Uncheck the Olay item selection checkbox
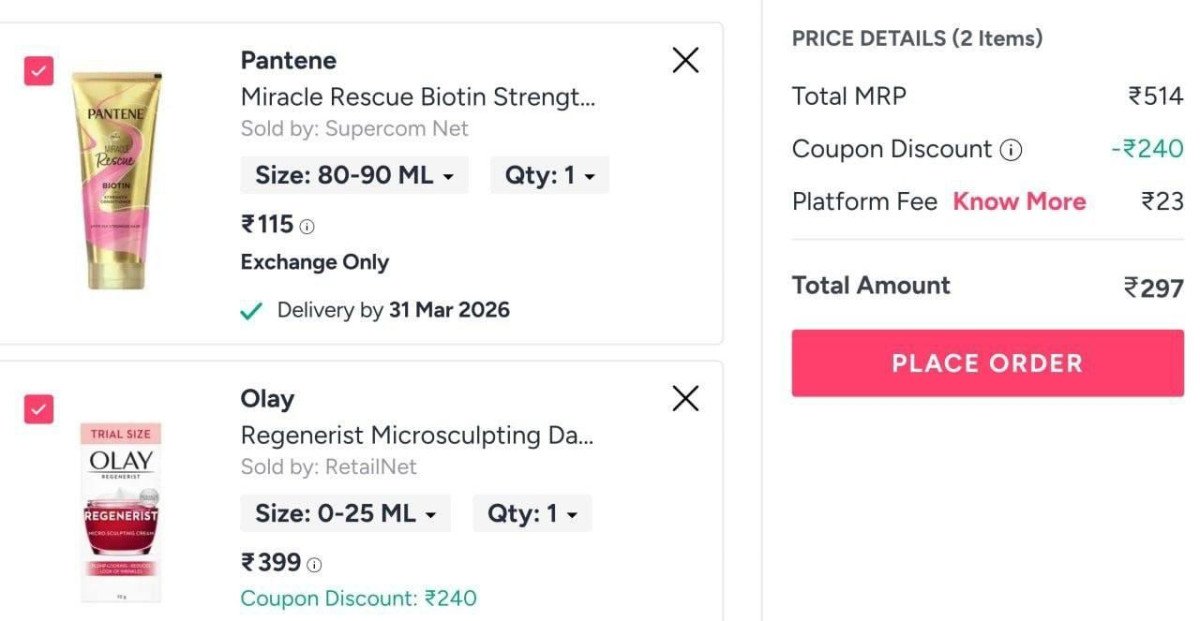 [37, 409]
